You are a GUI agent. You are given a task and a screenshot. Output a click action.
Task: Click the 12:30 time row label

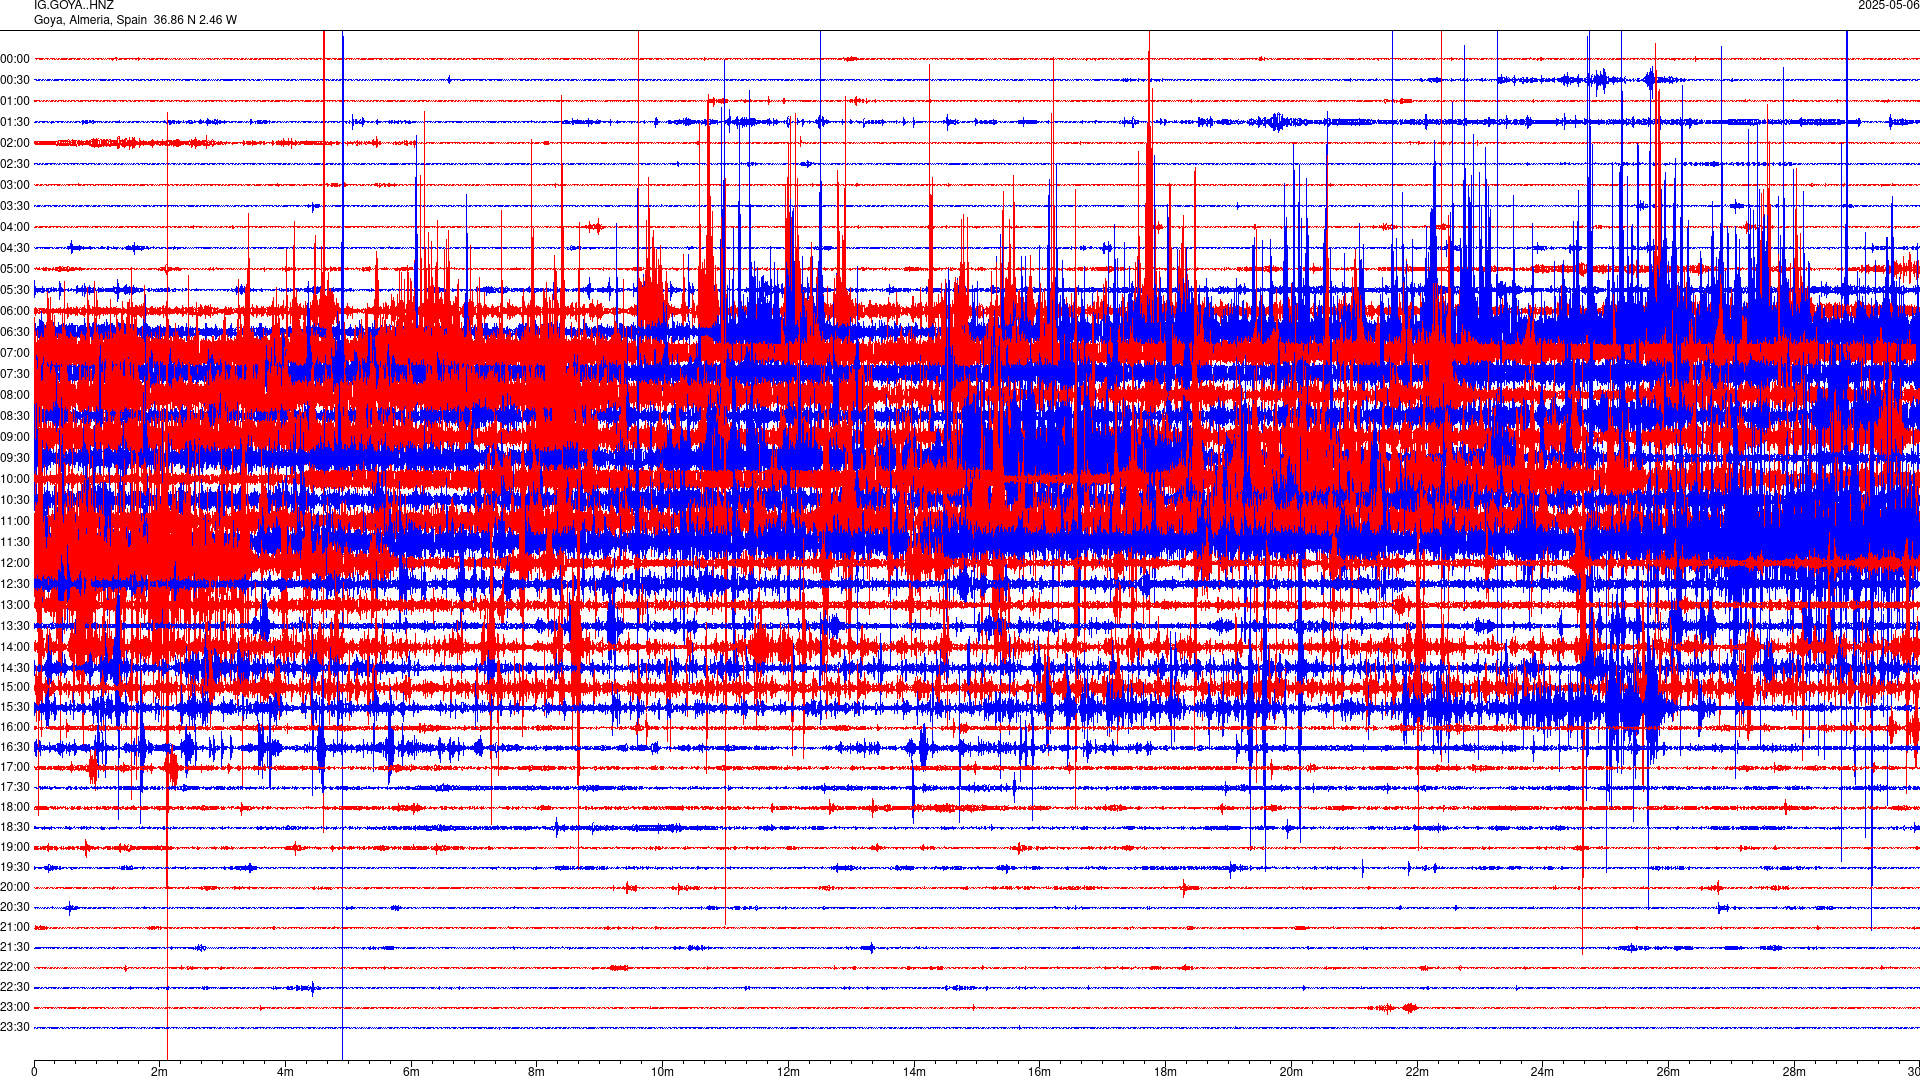15,584
